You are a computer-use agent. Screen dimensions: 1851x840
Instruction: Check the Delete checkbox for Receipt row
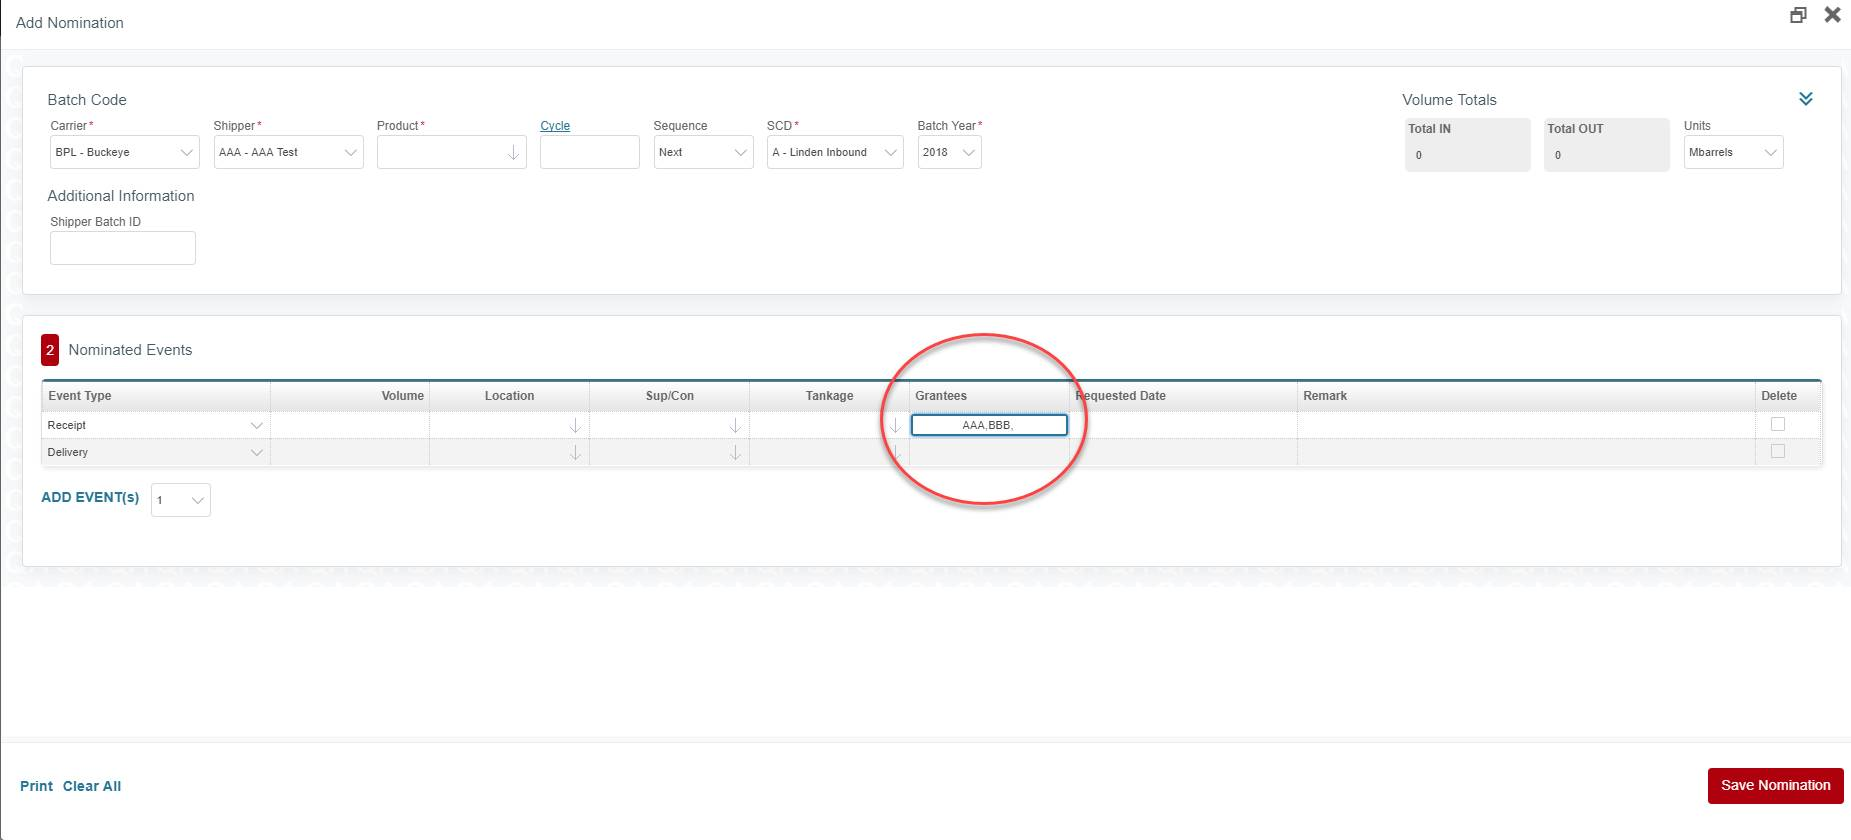pyautogui.click(x=1777, y=424)
